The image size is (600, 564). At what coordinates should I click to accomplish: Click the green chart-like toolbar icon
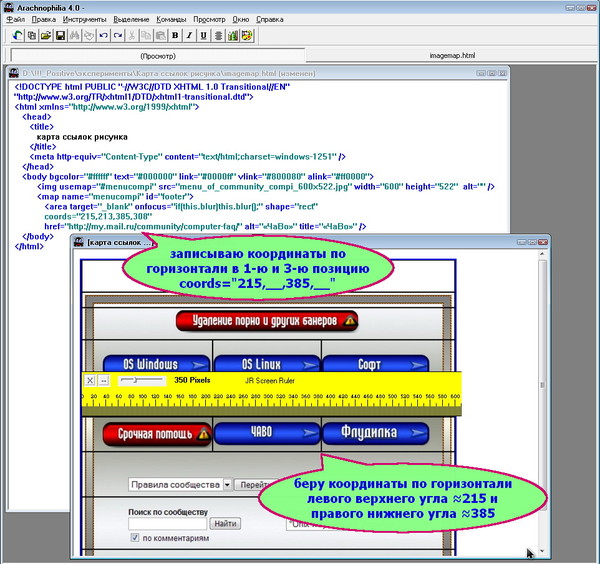(x=233, y=36)
